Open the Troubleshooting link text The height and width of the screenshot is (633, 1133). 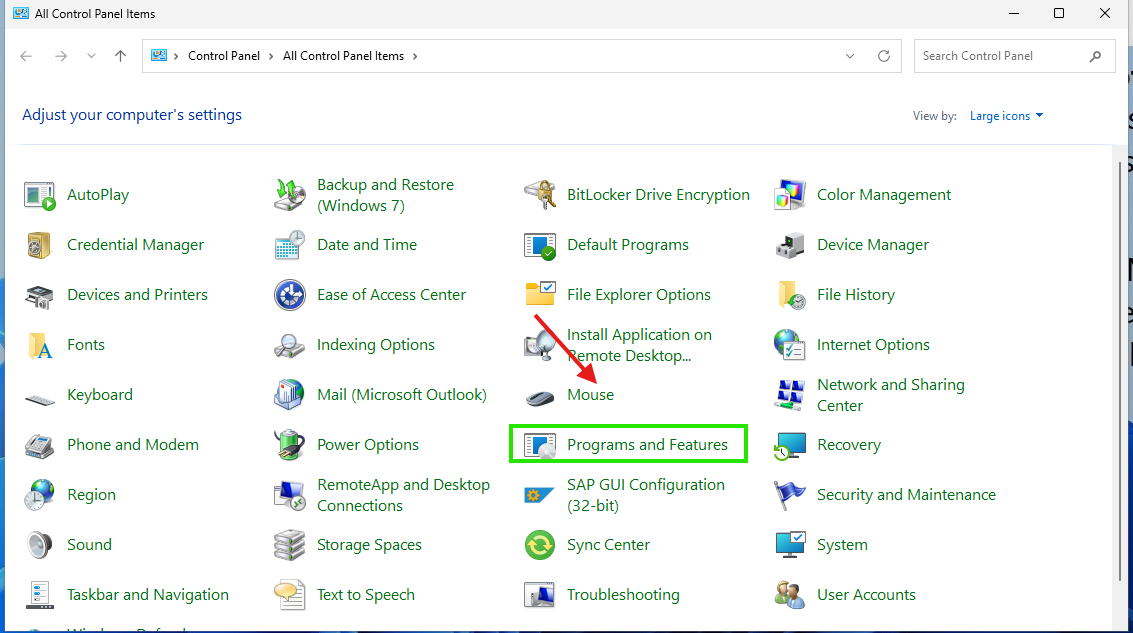point(623,595)
